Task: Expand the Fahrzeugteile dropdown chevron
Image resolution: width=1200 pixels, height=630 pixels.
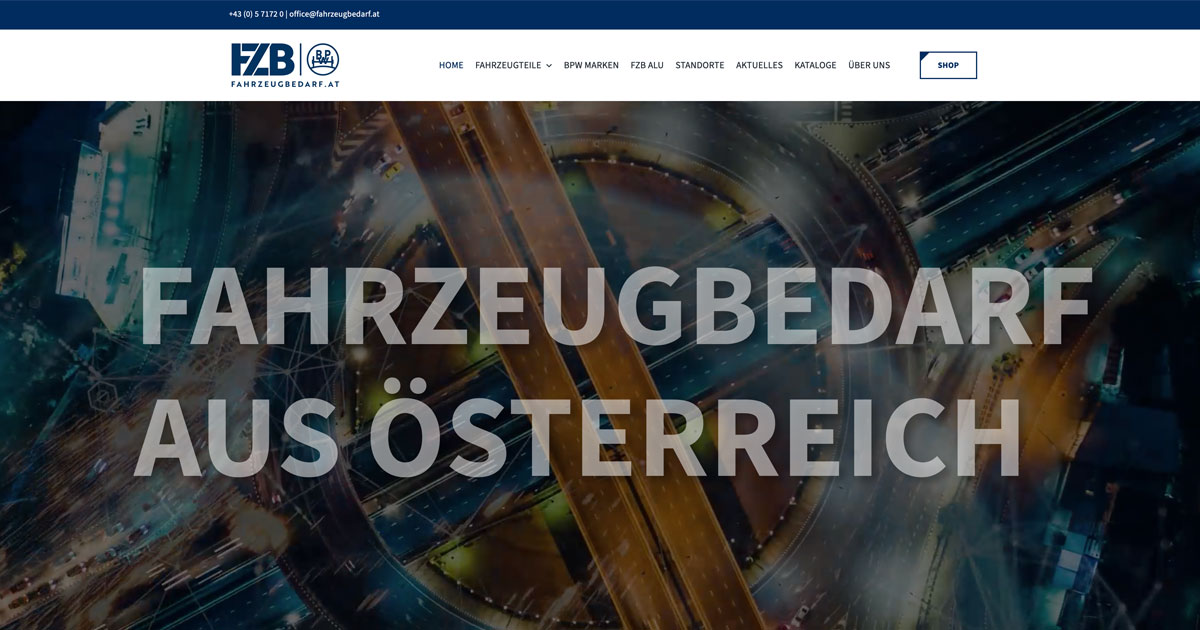Action: 549,66
